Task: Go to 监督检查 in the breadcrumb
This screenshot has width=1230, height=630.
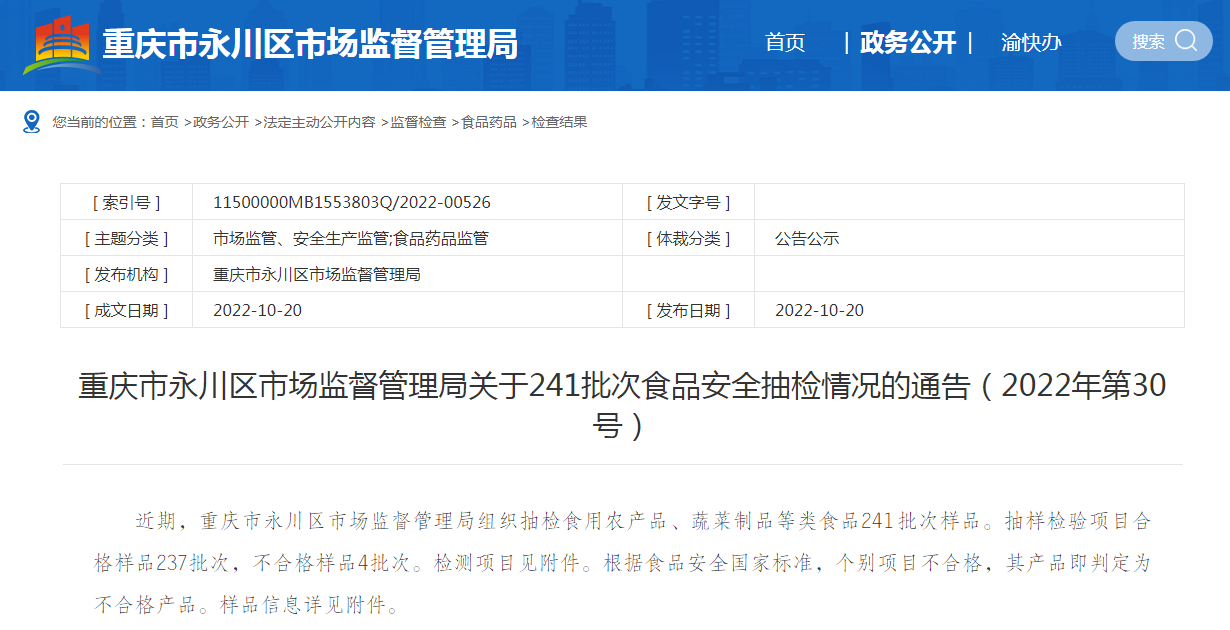Action: tap(418, 122)
